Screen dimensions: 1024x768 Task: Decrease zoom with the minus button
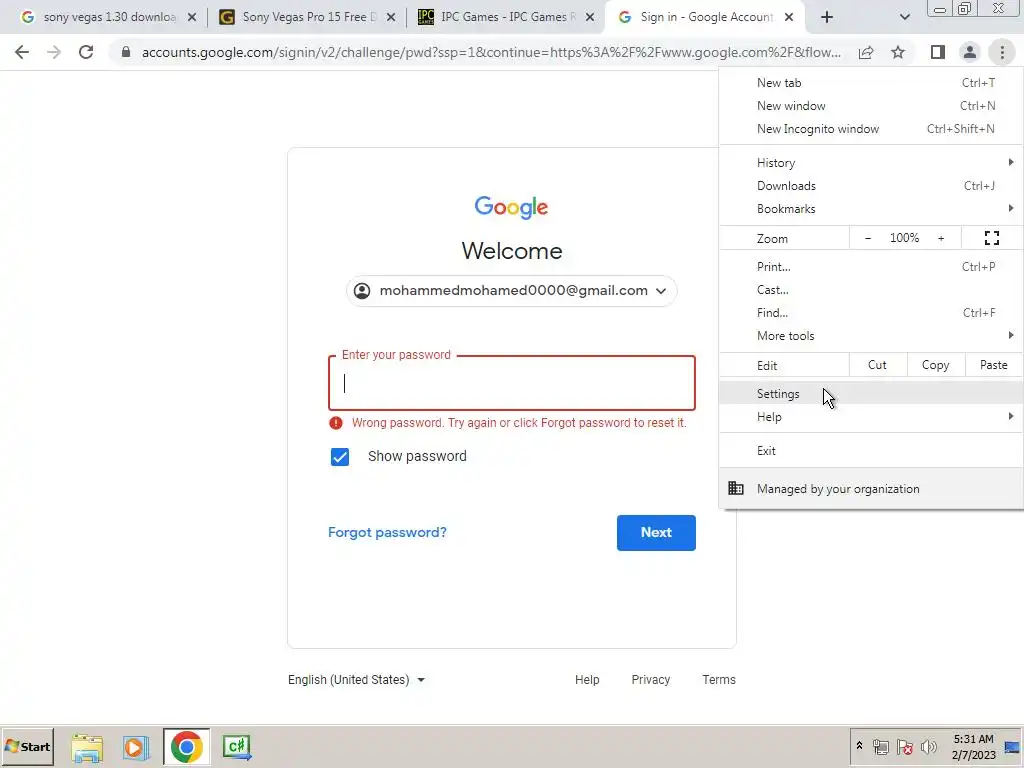click(x=868, y=238)
